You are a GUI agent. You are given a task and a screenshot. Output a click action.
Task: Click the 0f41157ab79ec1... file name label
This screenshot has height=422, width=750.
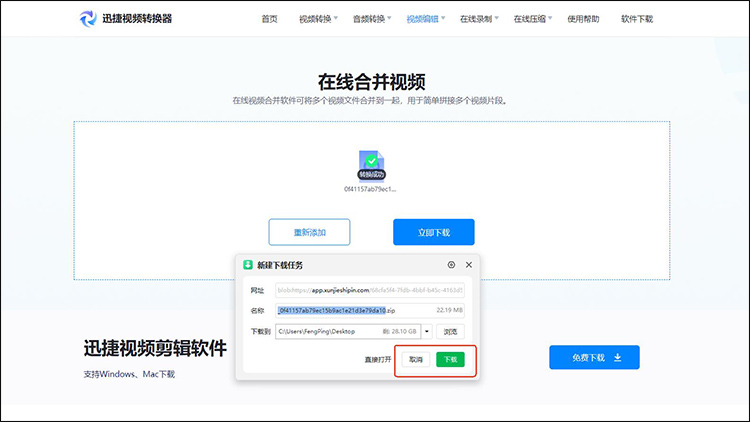[x=370, y=189]
